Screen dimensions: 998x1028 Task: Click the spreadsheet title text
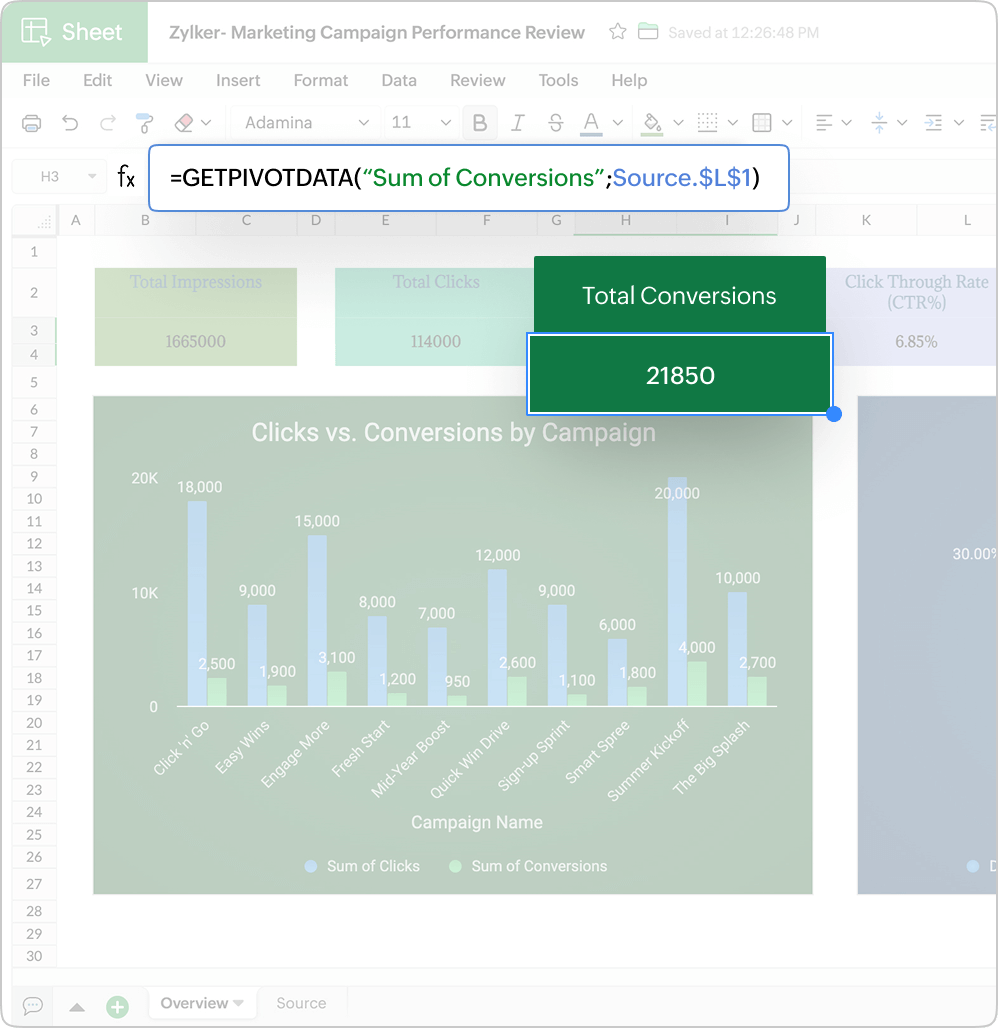(376, 32)
